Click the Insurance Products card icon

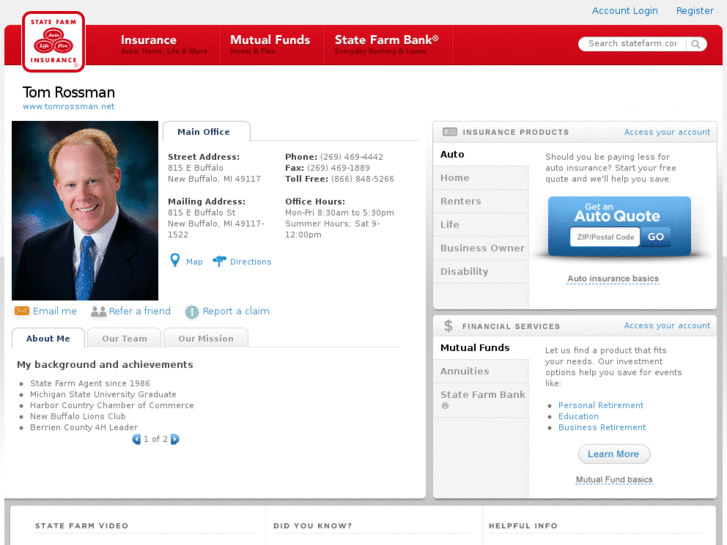pyautogui.click(x=449, y=132)
